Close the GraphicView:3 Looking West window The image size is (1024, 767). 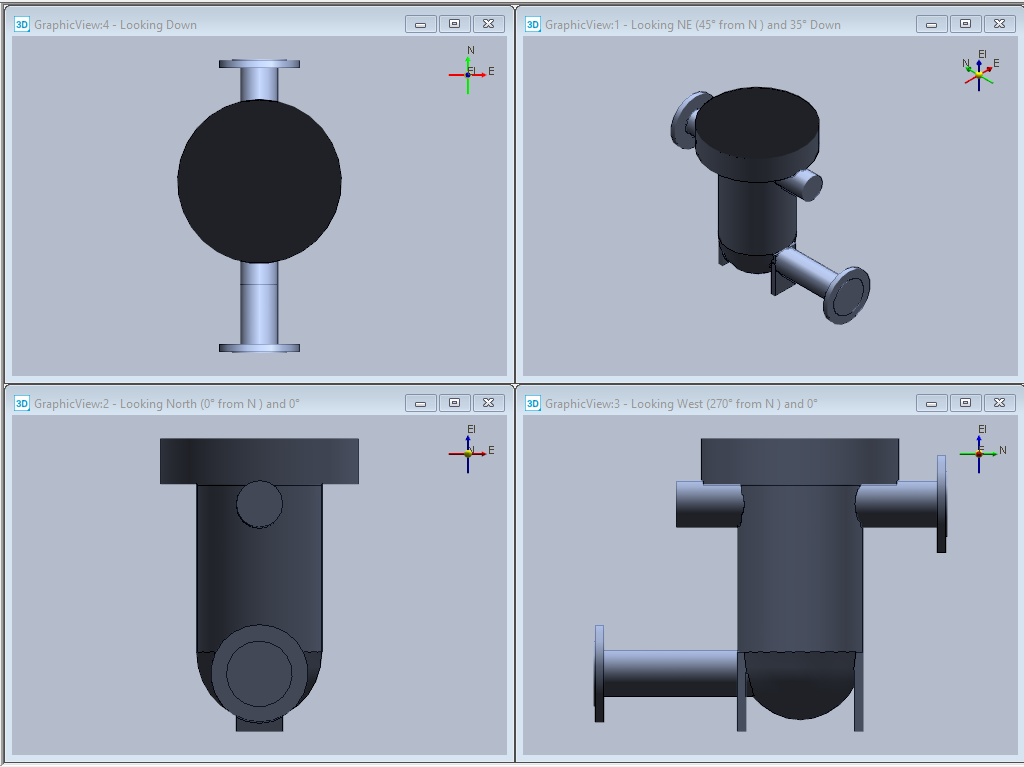(1000, 403)
